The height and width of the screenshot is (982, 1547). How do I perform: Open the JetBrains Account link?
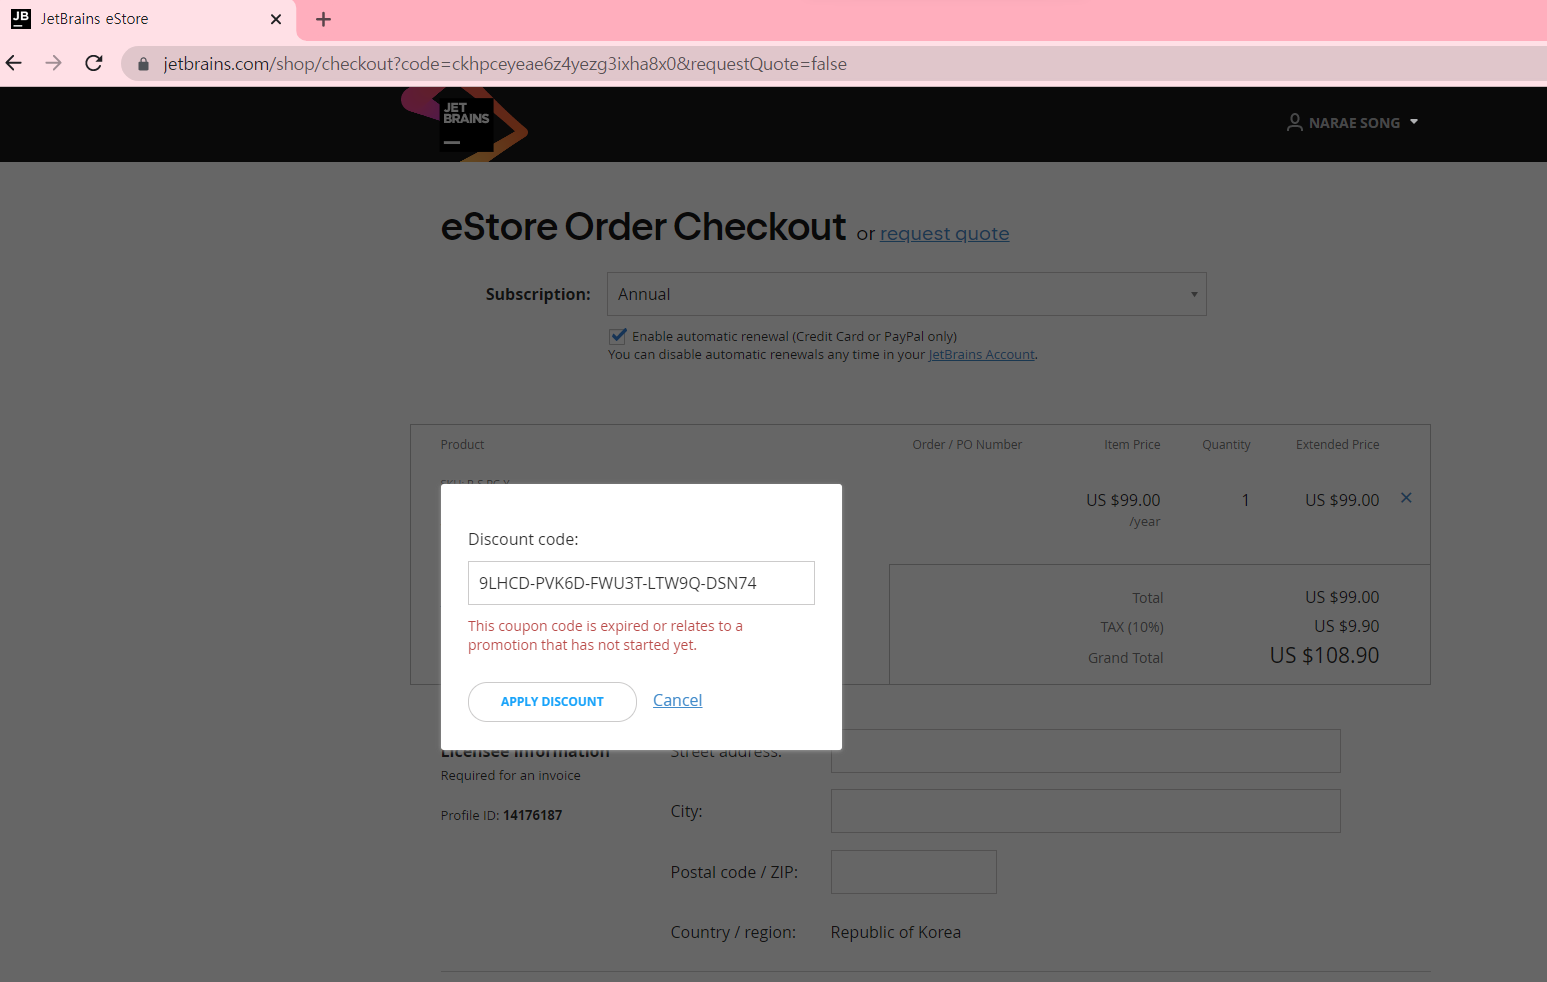tap(982, 355)
